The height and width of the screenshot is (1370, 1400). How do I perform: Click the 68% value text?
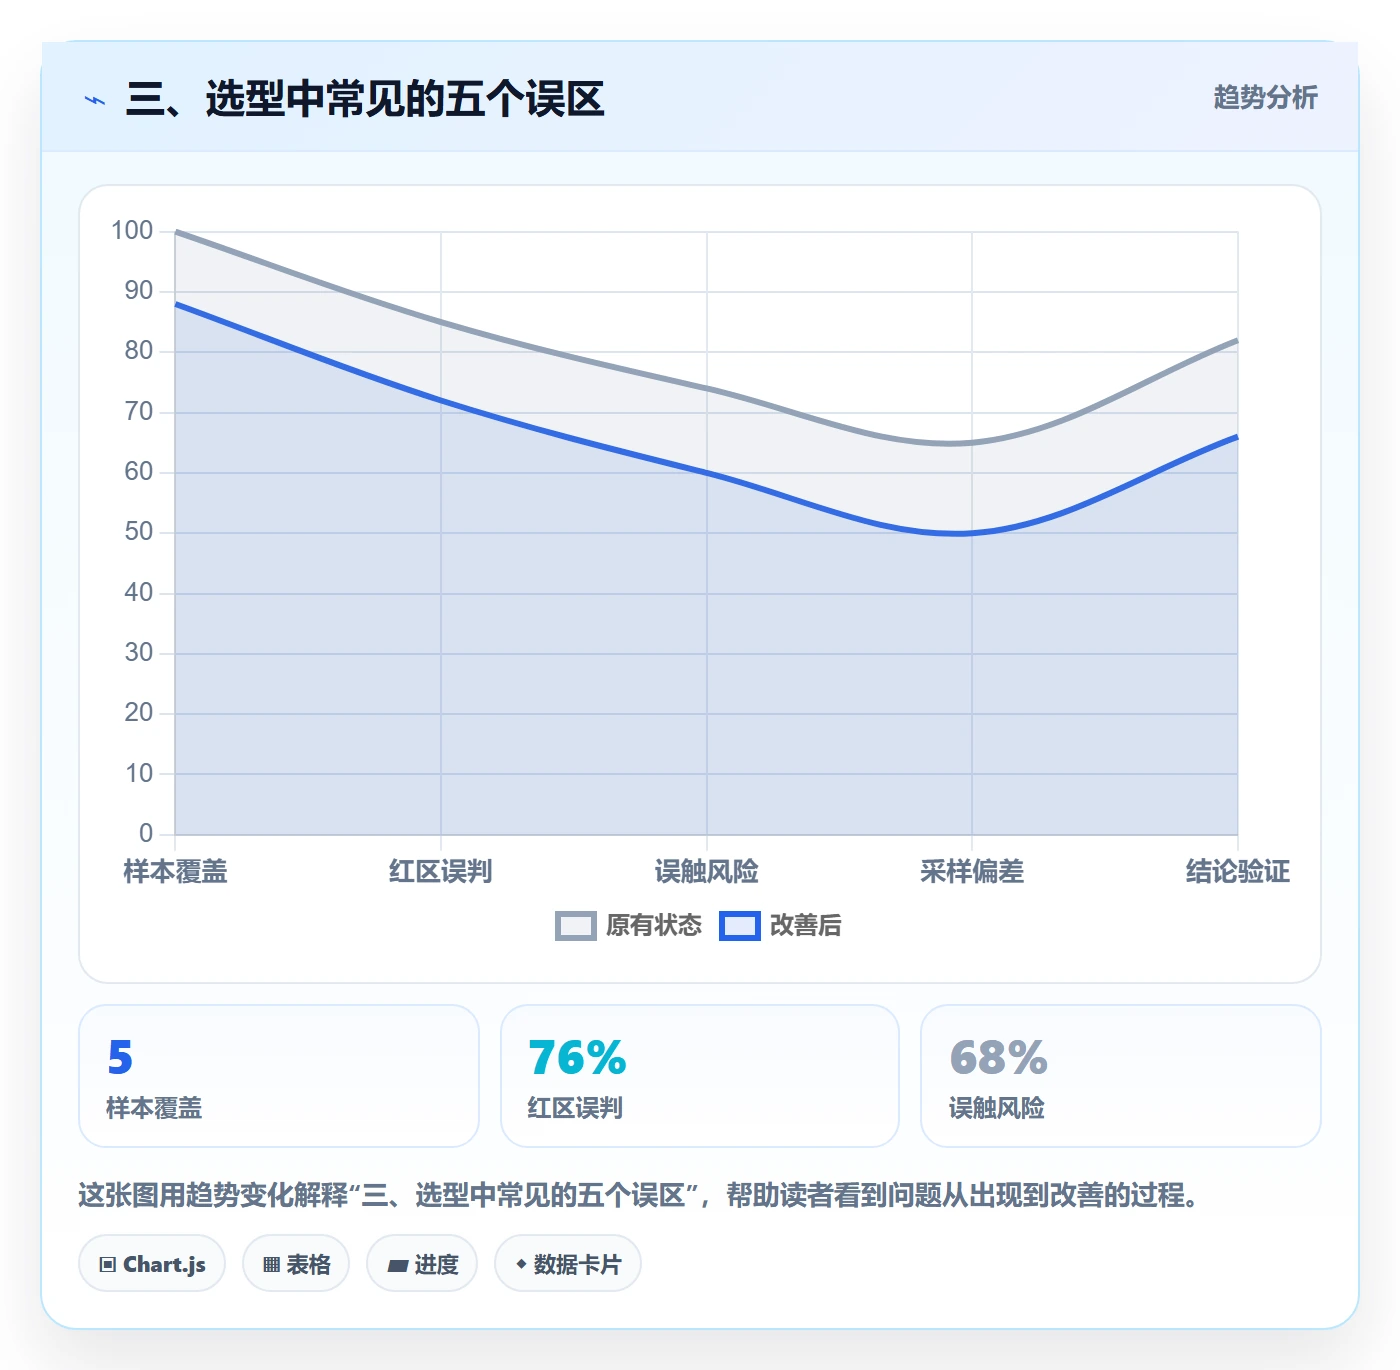998,1058
